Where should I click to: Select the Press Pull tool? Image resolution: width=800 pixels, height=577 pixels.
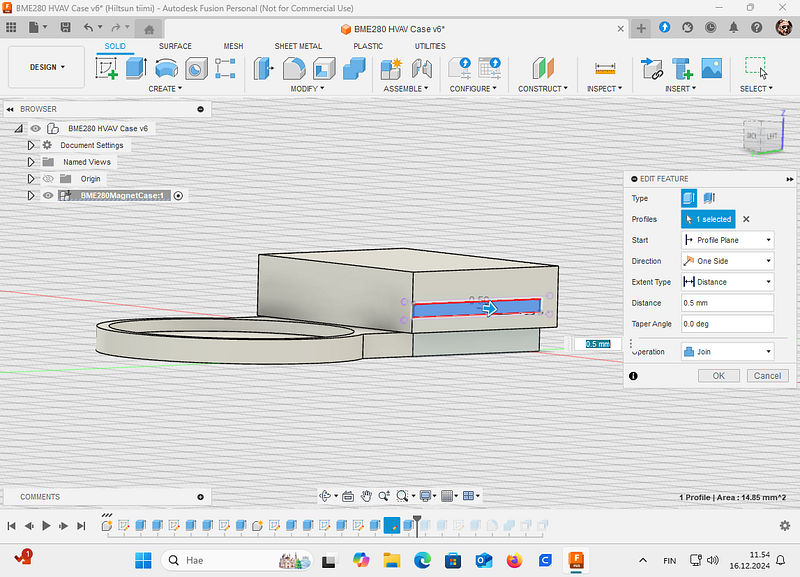click(x=264, y=68)
